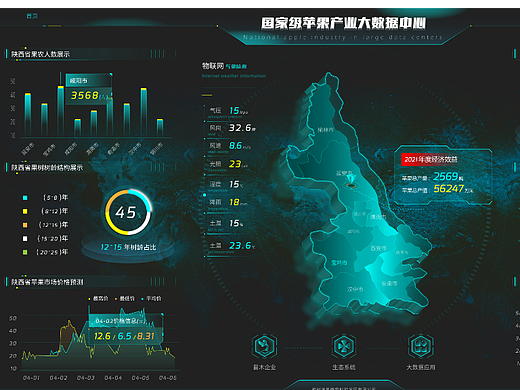This screenshot has width=520, height=390.
Task: Click the 物联网 section heading
Action: click(213, 66)
